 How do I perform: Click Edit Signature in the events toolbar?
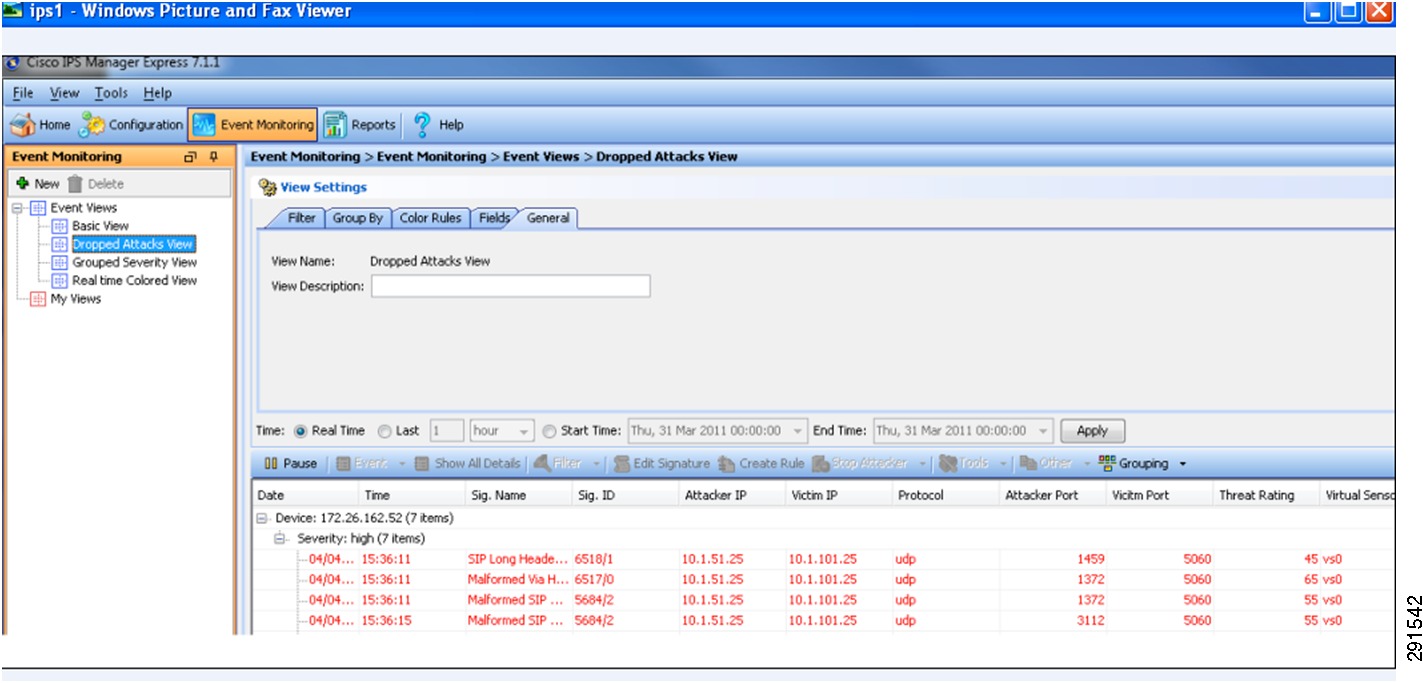[x=661, y=464]
